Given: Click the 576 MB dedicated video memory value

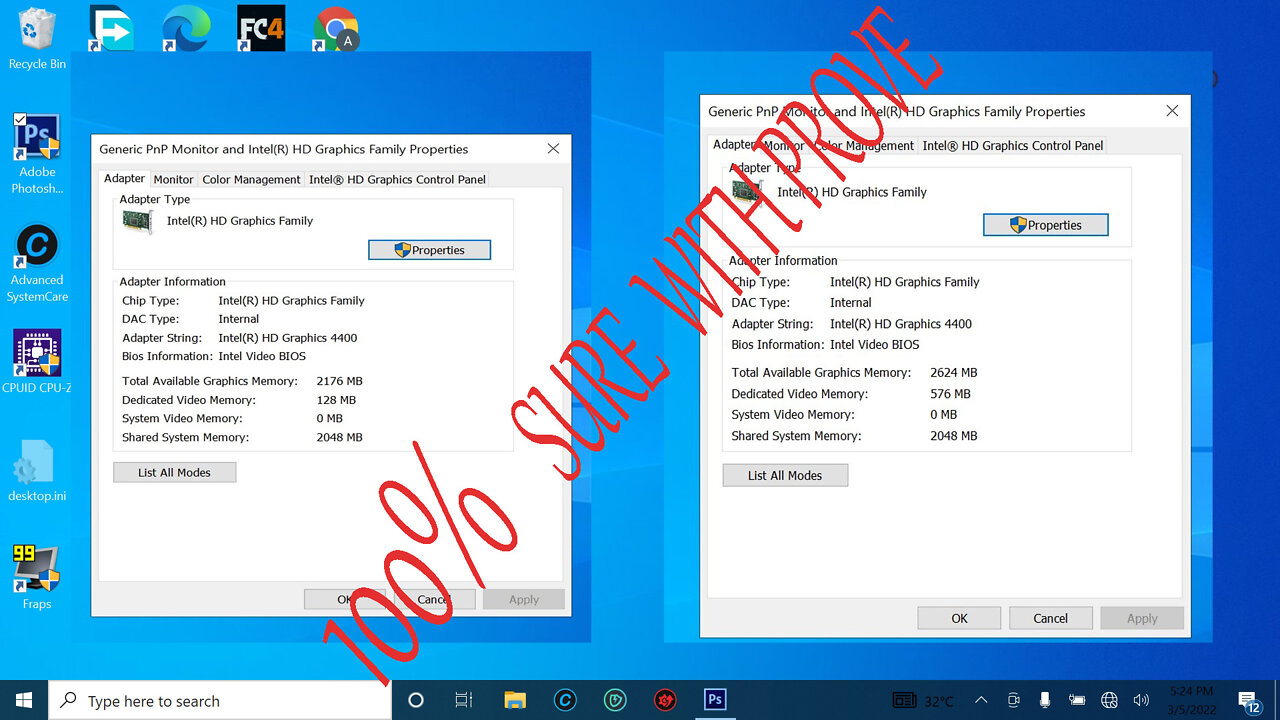Looking at the screenshot, I should coord(950,394).
